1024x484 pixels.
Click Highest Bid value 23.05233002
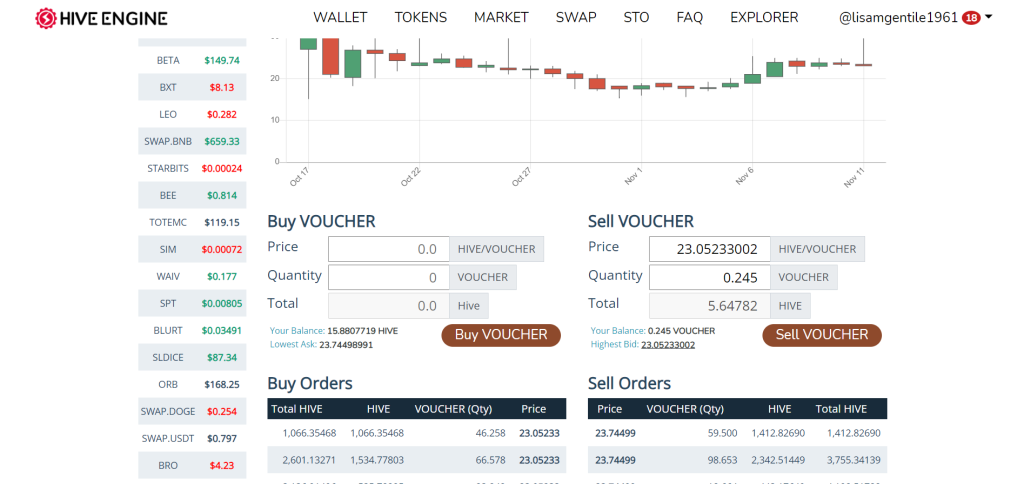point(668,345)
